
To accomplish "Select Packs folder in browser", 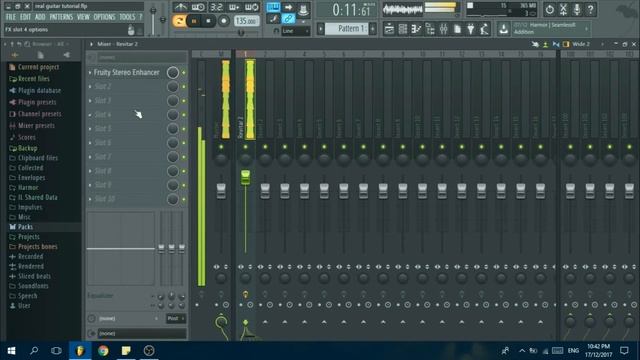I will point(25,227).
